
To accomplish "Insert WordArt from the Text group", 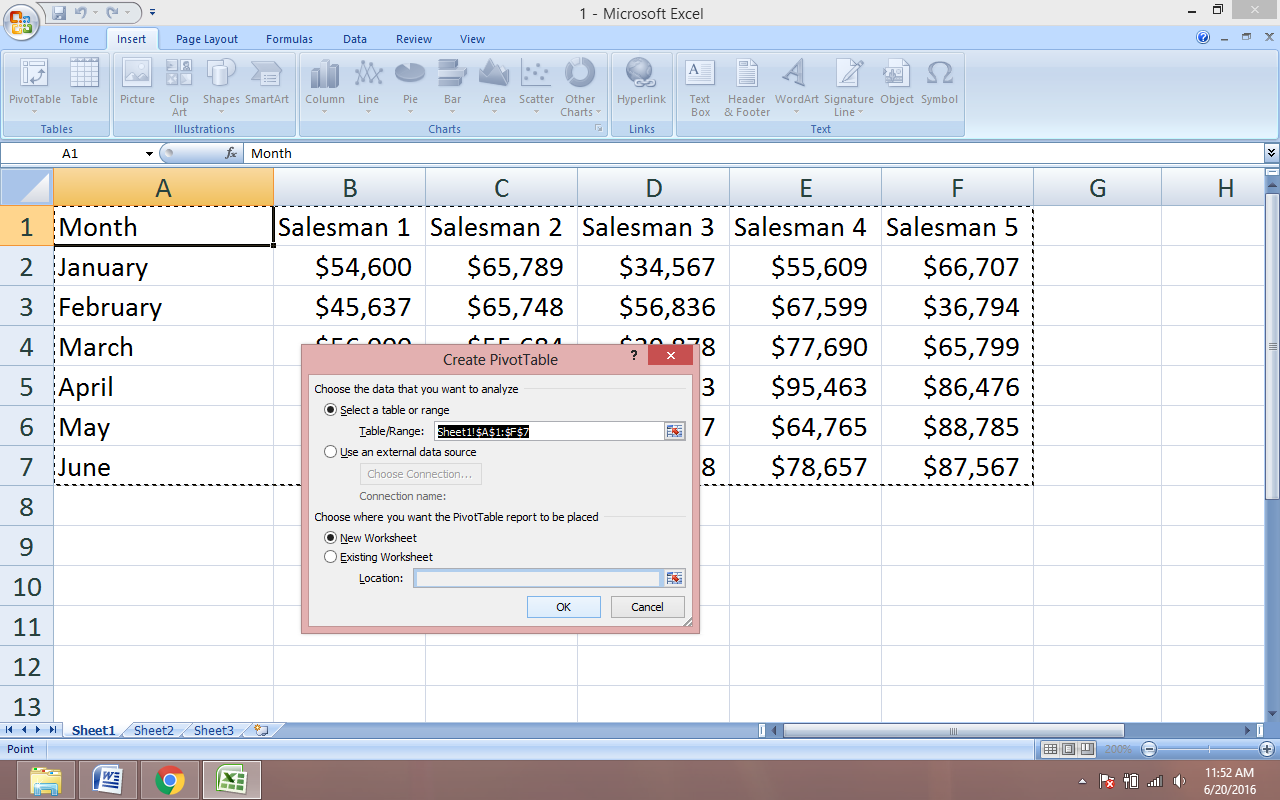I will tap(796, 85).
